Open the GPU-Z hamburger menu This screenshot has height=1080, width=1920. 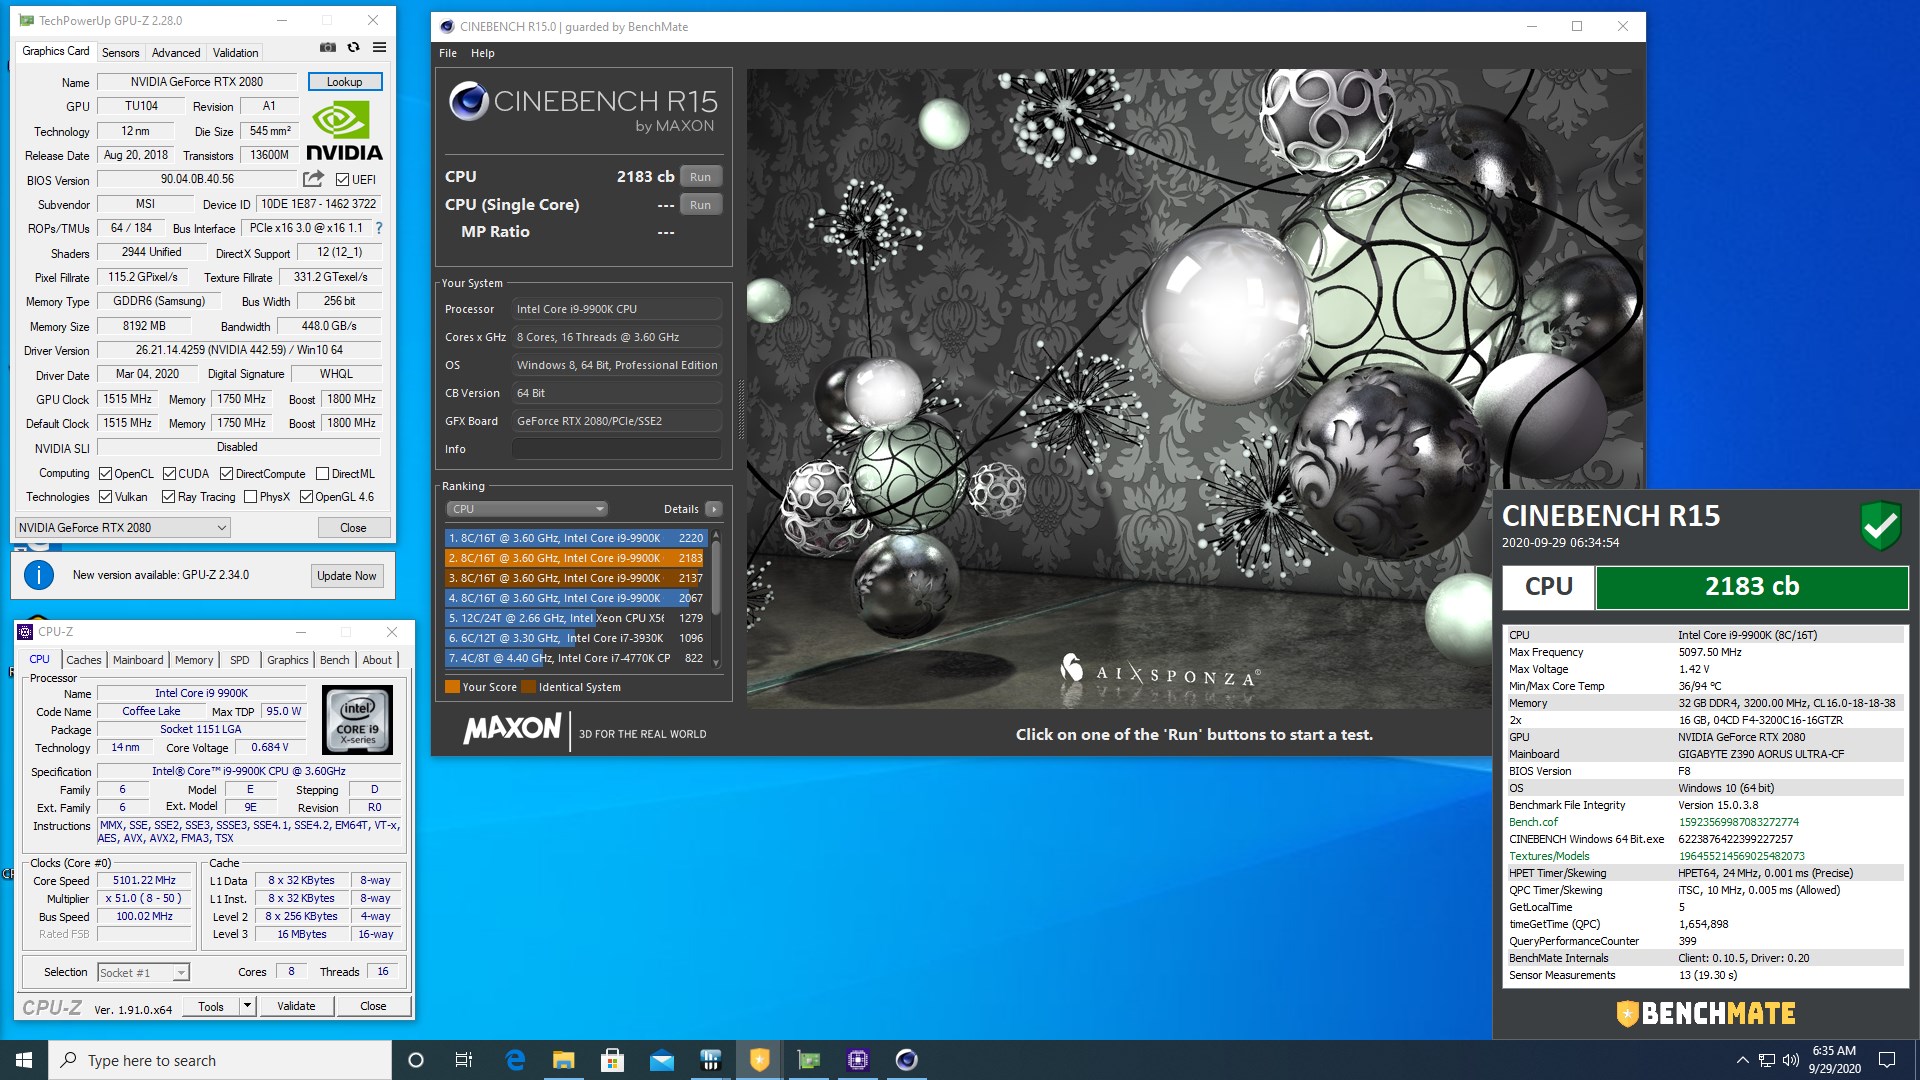(x=380, y=47)
